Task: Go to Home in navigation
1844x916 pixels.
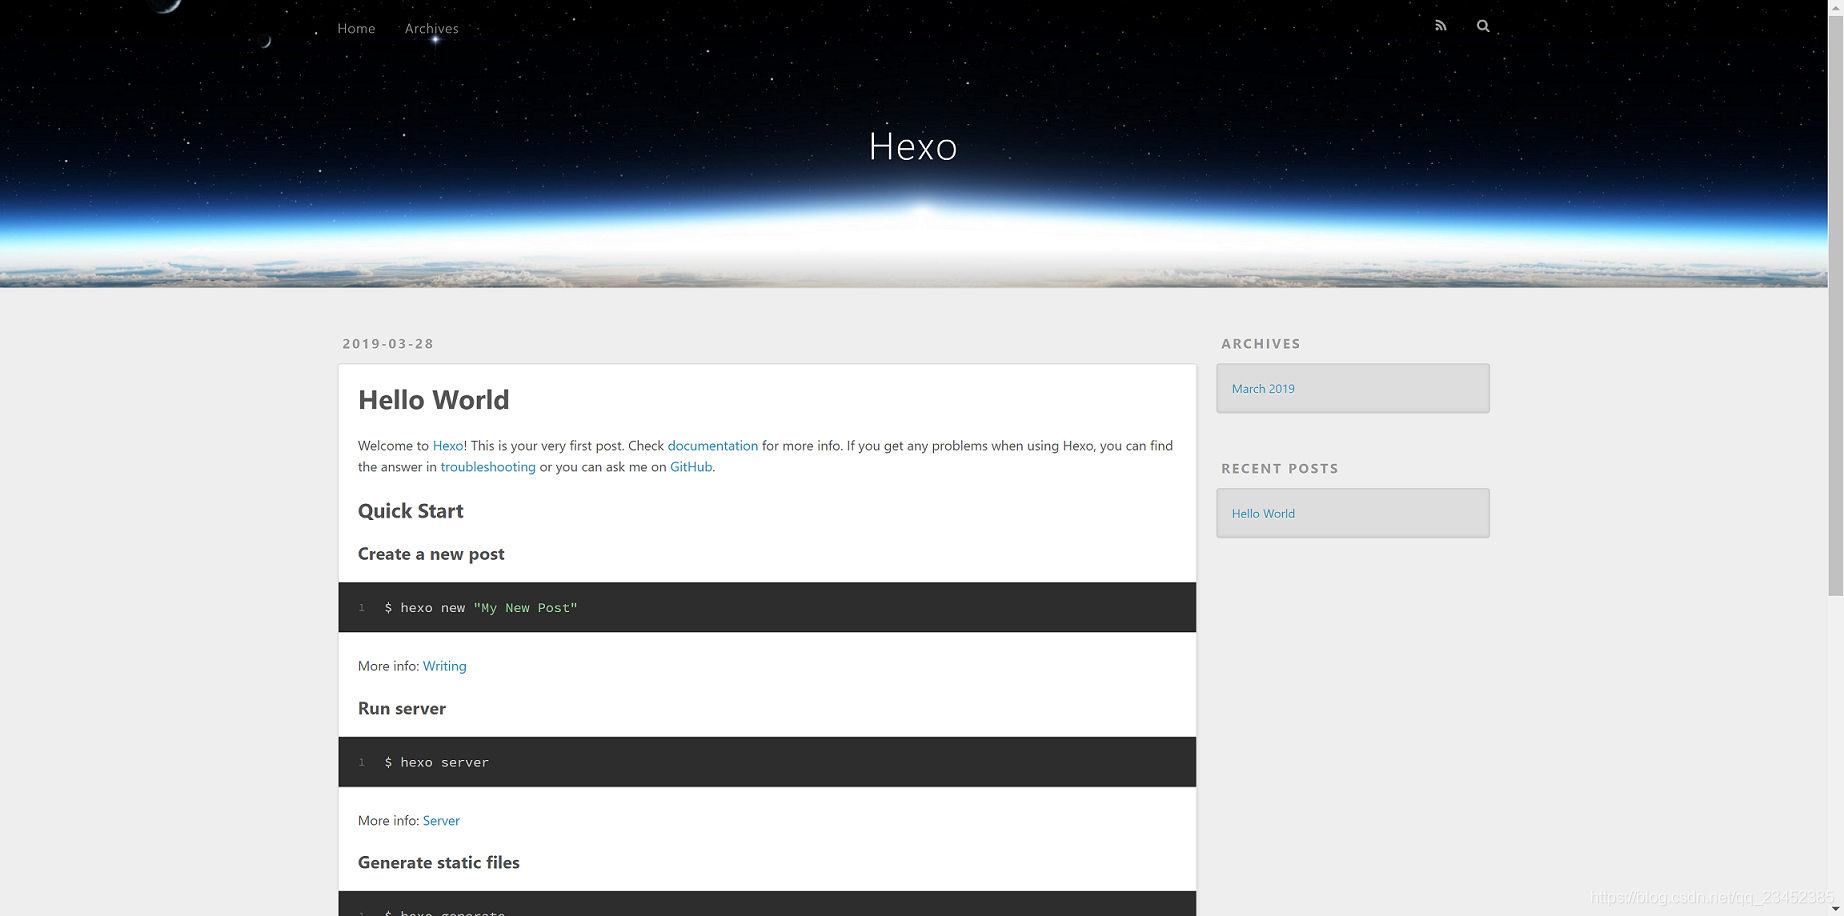Action: coord(356,28)
